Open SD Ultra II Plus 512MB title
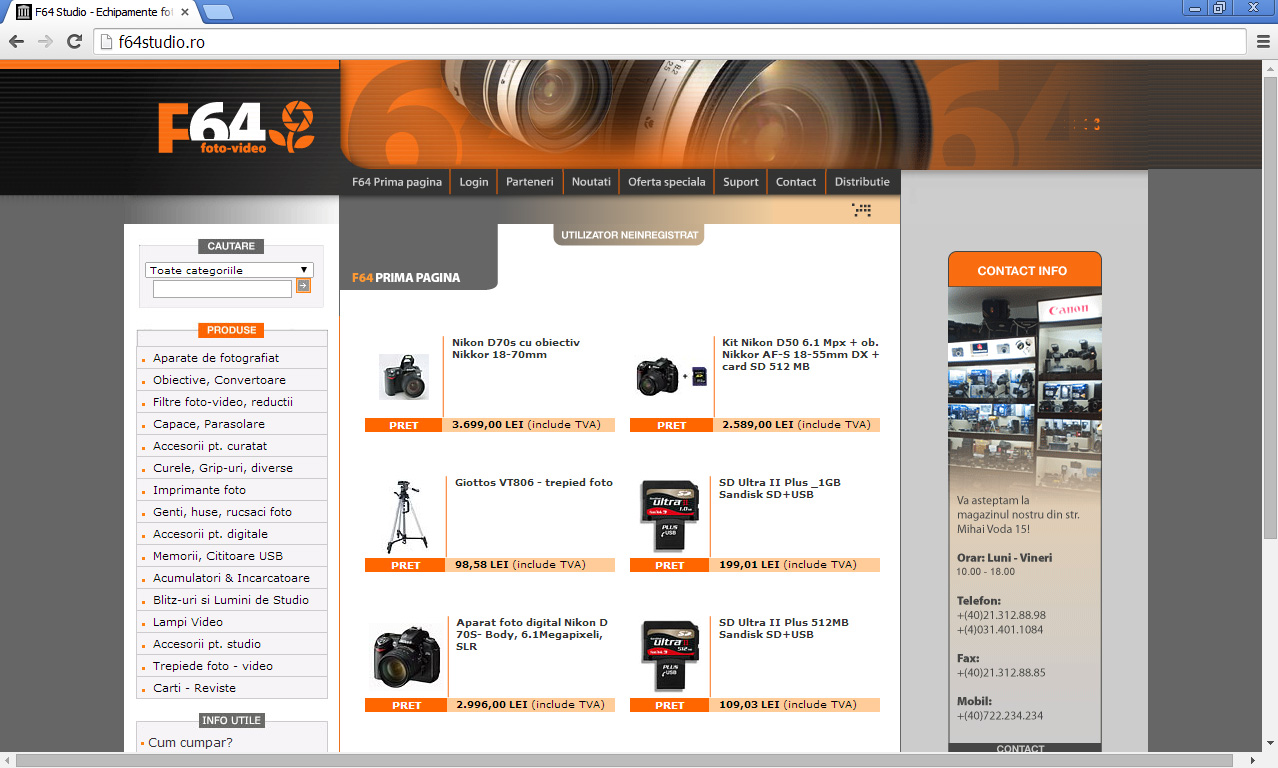The height and width of the screenshot is (768, 1278). point(784,629)
